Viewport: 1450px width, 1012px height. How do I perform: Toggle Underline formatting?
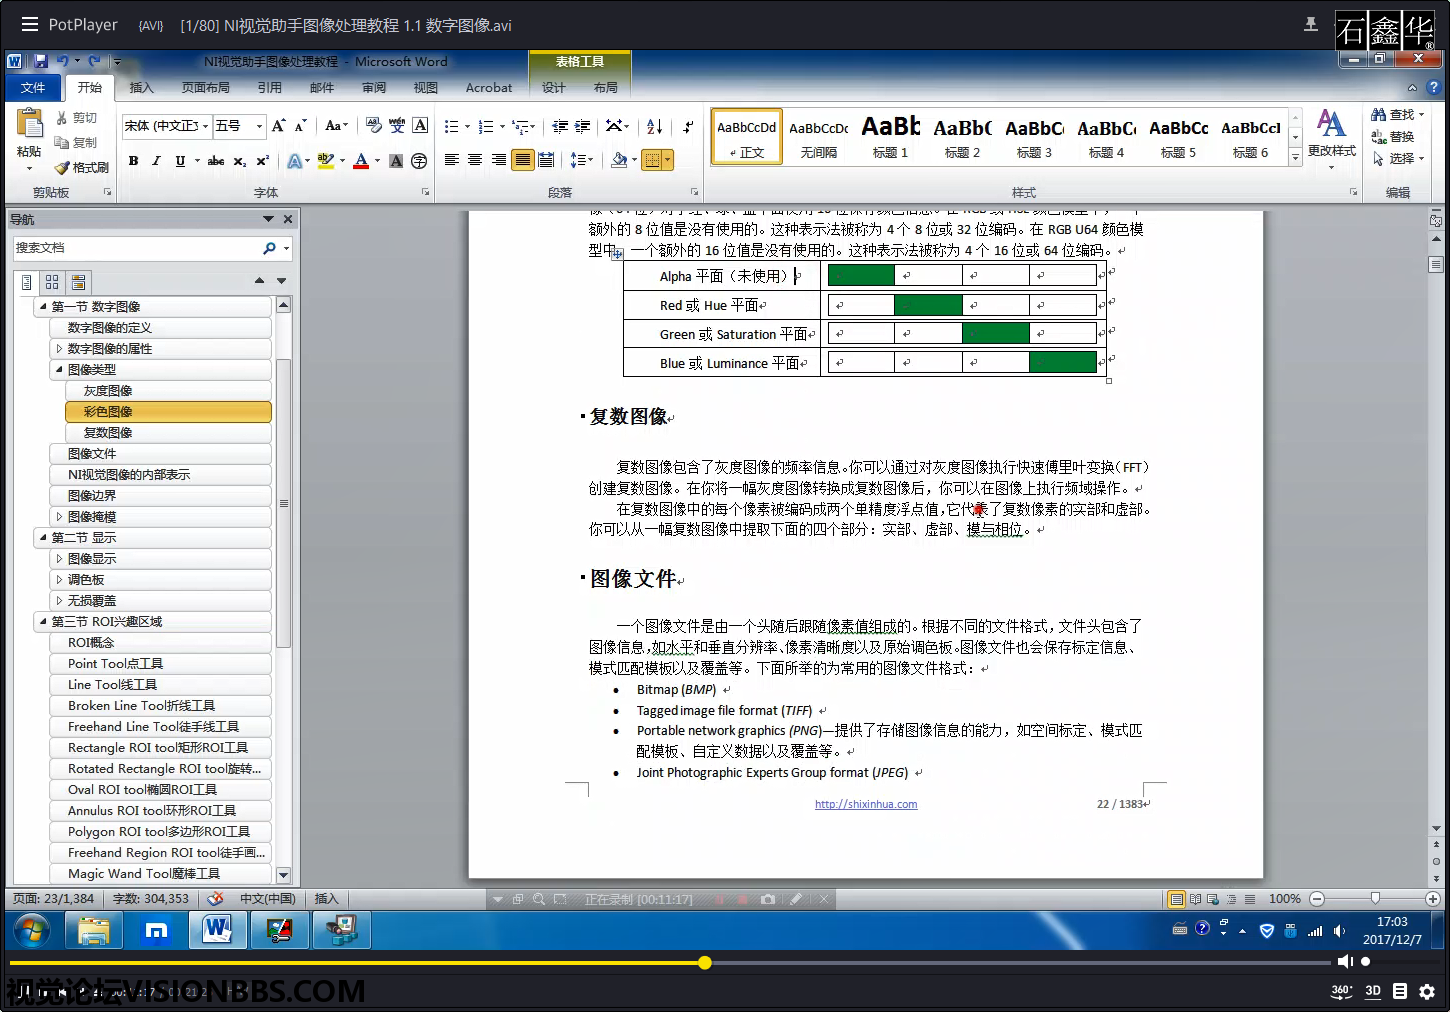pos(180,161)
